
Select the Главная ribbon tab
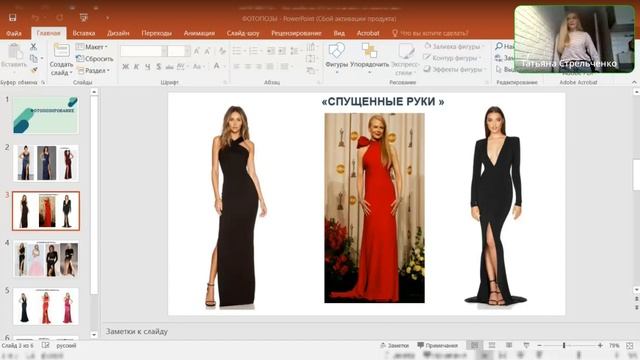click(x=48, y=33)
